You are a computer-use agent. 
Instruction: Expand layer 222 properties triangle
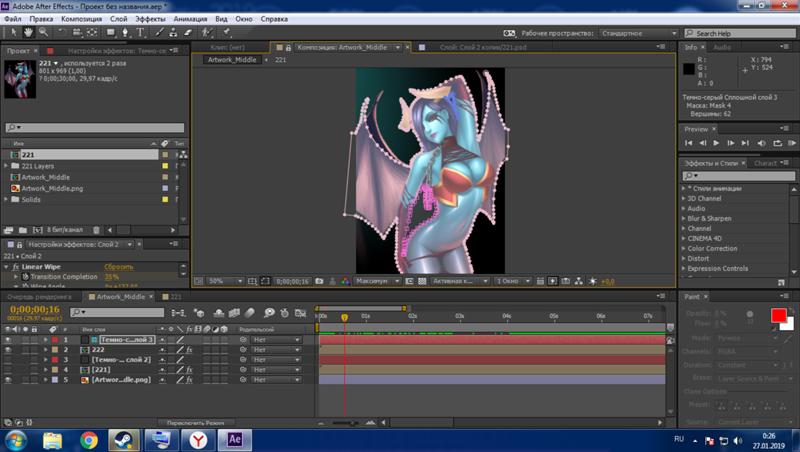point(45,350)
